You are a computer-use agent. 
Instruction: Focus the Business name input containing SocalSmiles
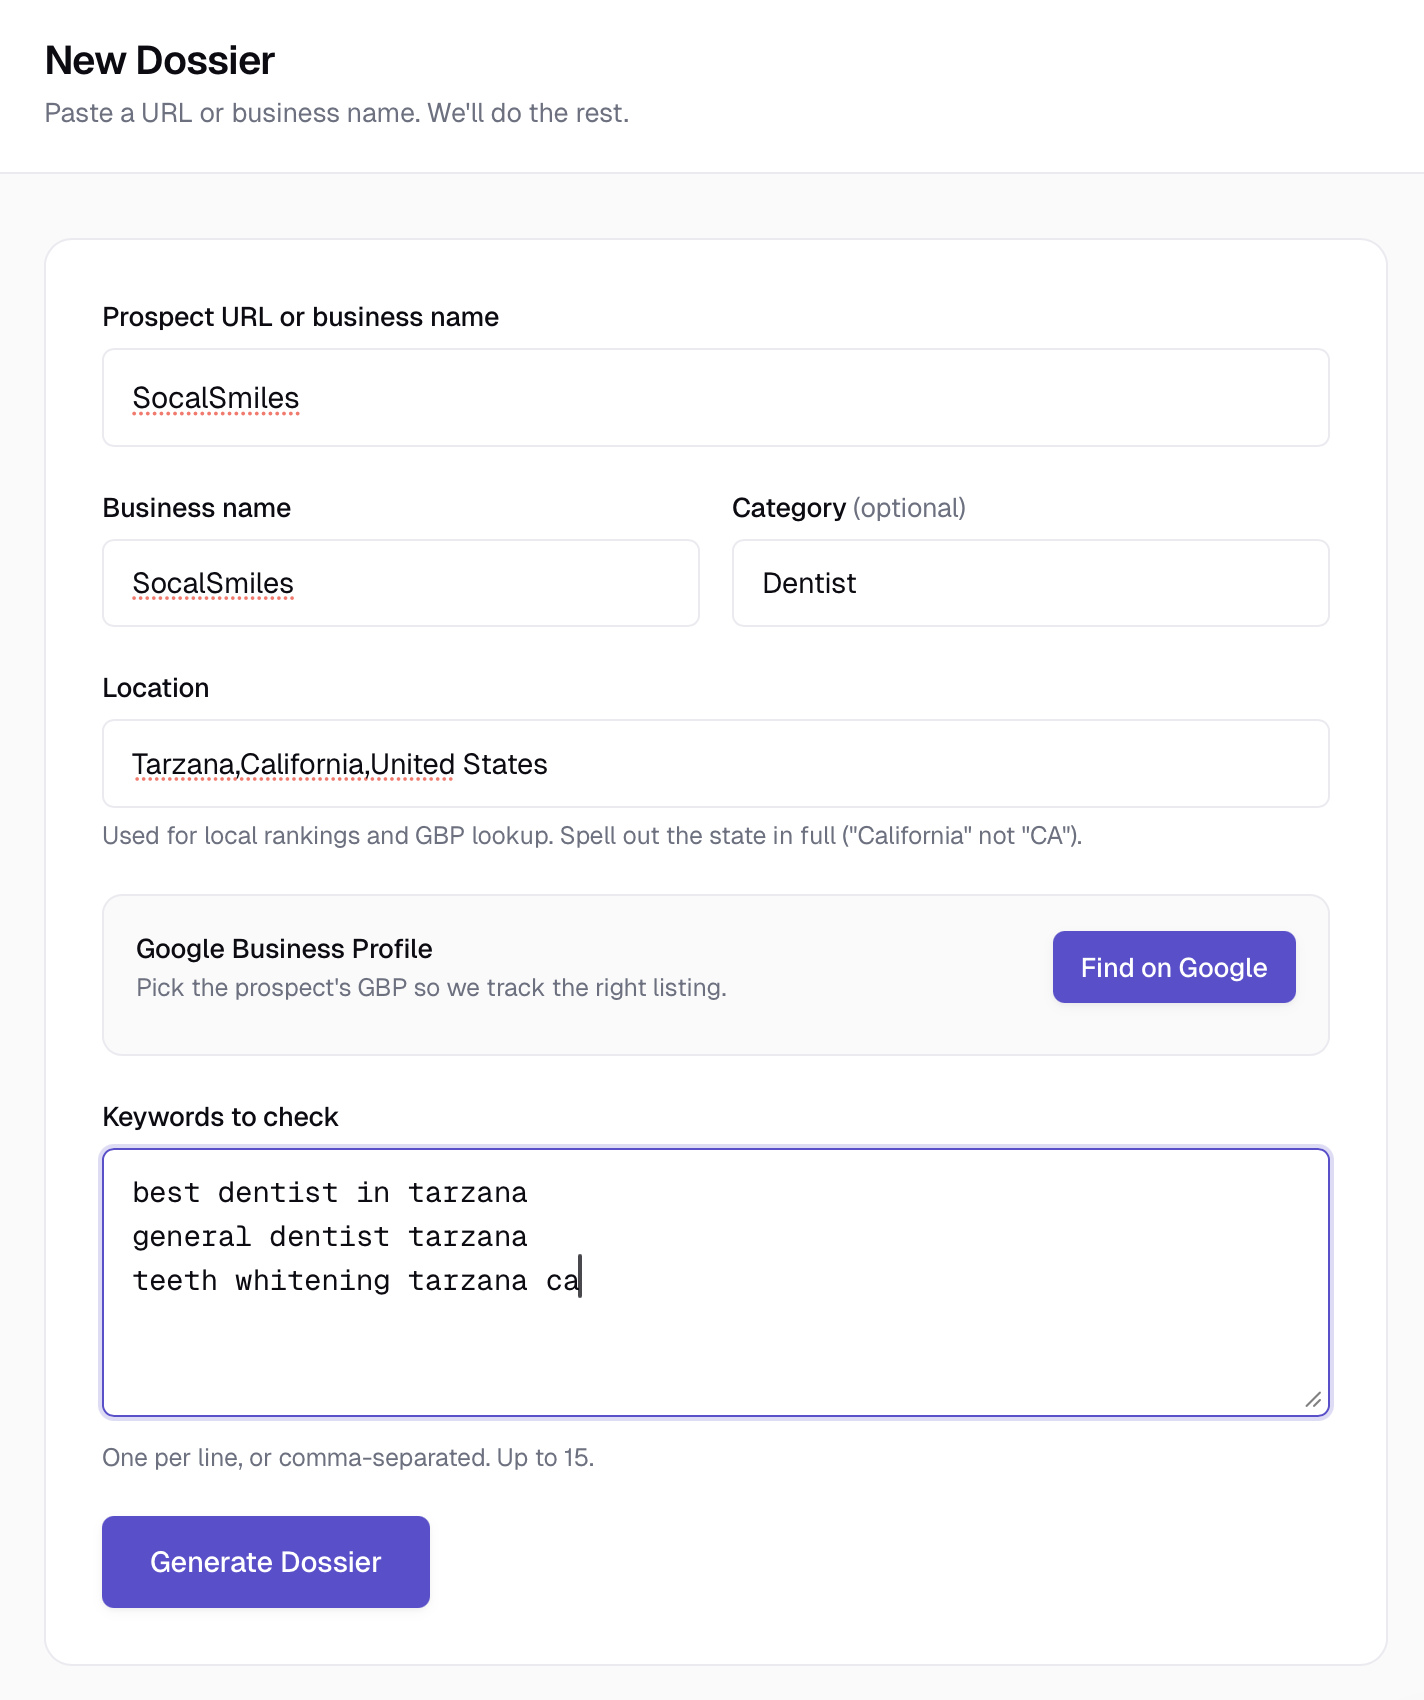[x=400, y=583]
